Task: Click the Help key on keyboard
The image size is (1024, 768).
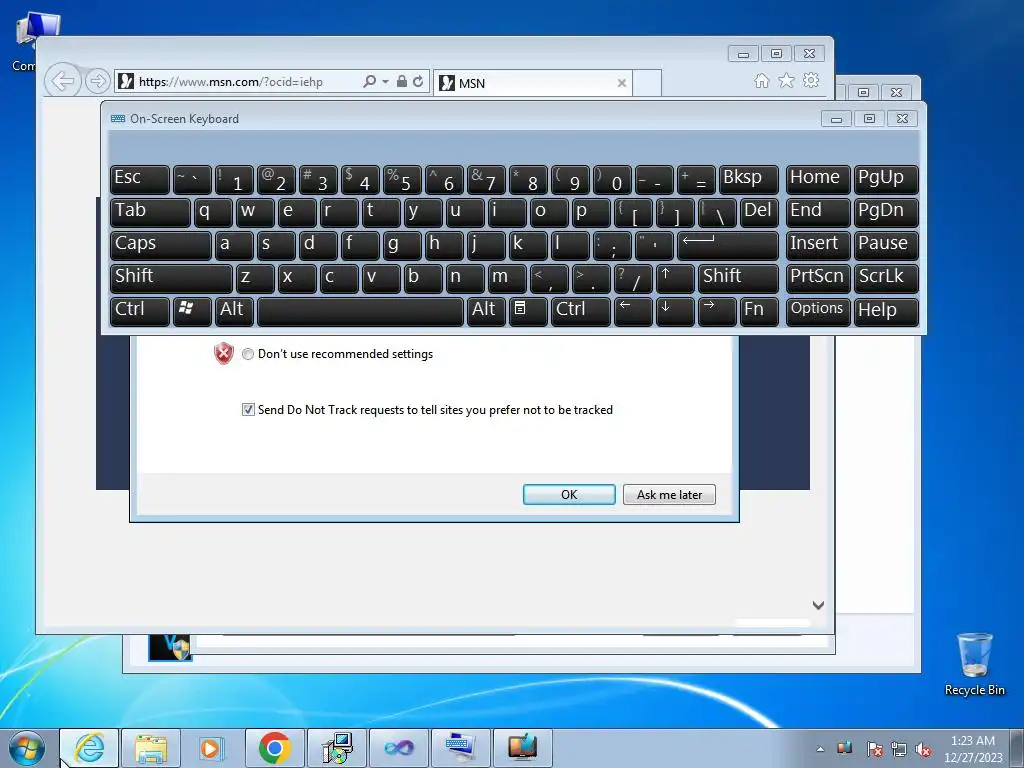Action: point(886,311)
